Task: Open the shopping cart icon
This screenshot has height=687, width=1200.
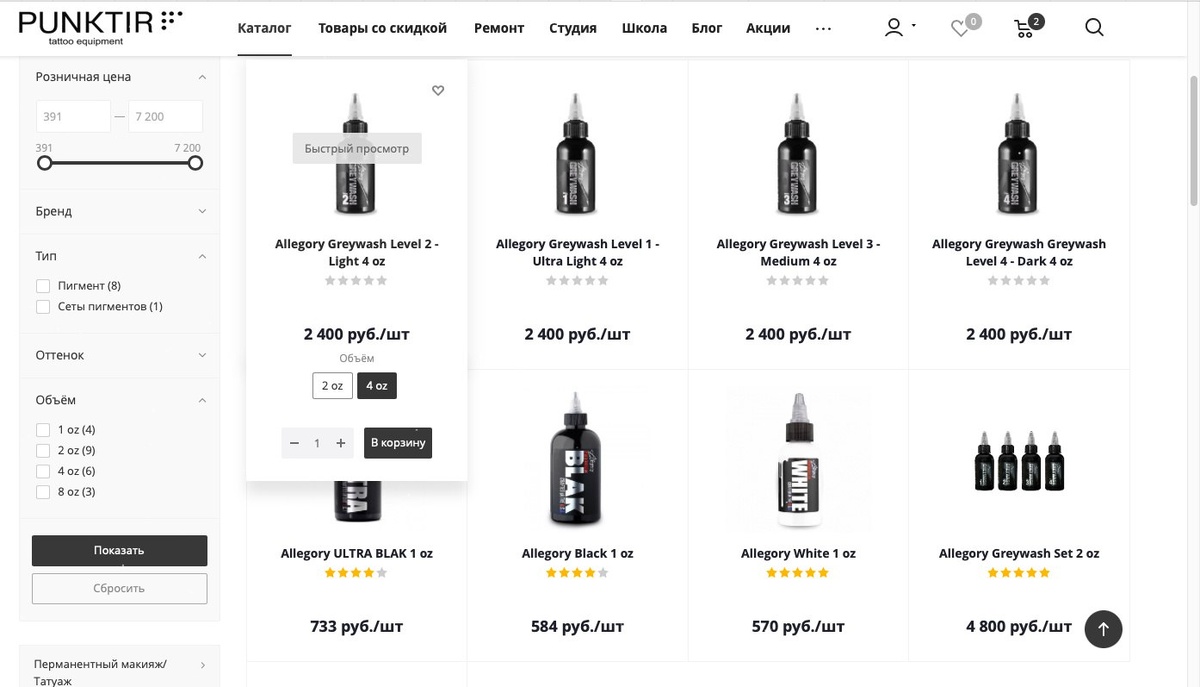Action: (1025, 28)
